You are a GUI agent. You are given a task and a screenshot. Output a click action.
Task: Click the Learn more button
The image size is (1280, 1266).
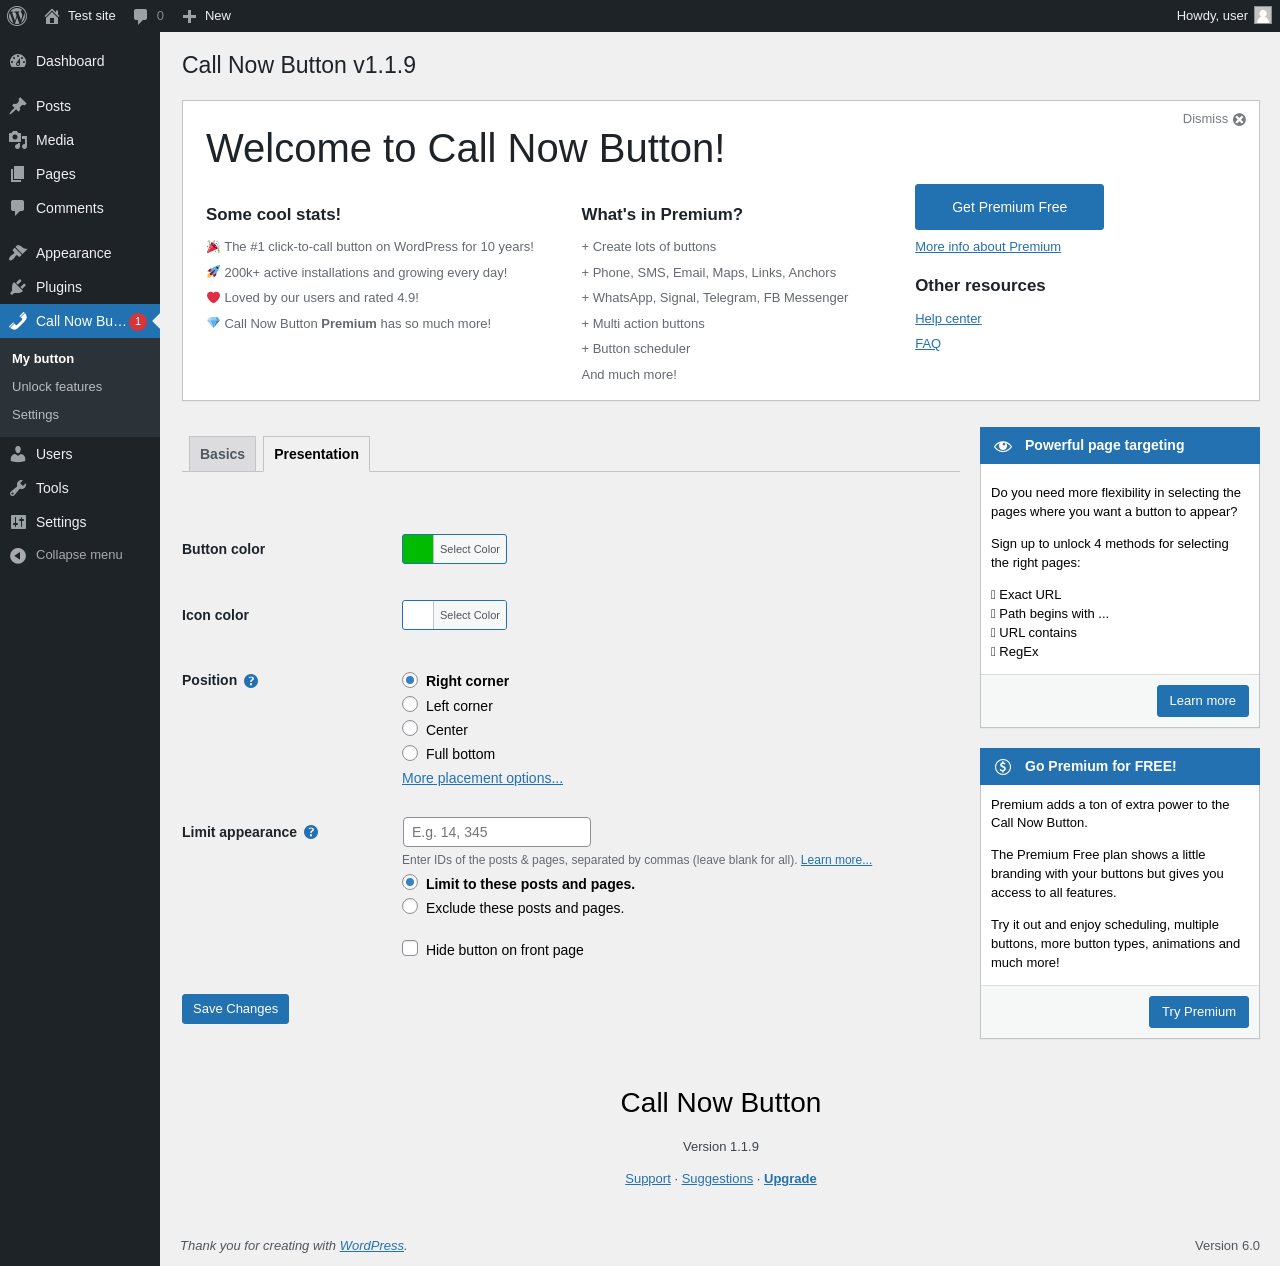click(1202, 701)
